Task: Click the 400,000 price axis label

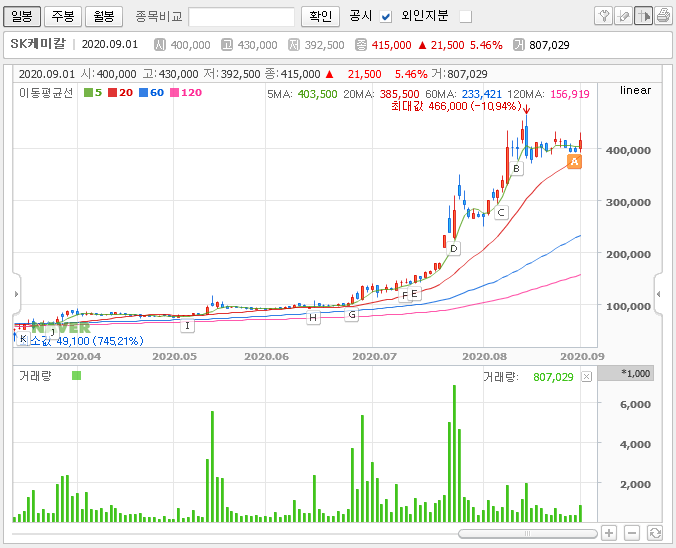Action: point(628,150)
